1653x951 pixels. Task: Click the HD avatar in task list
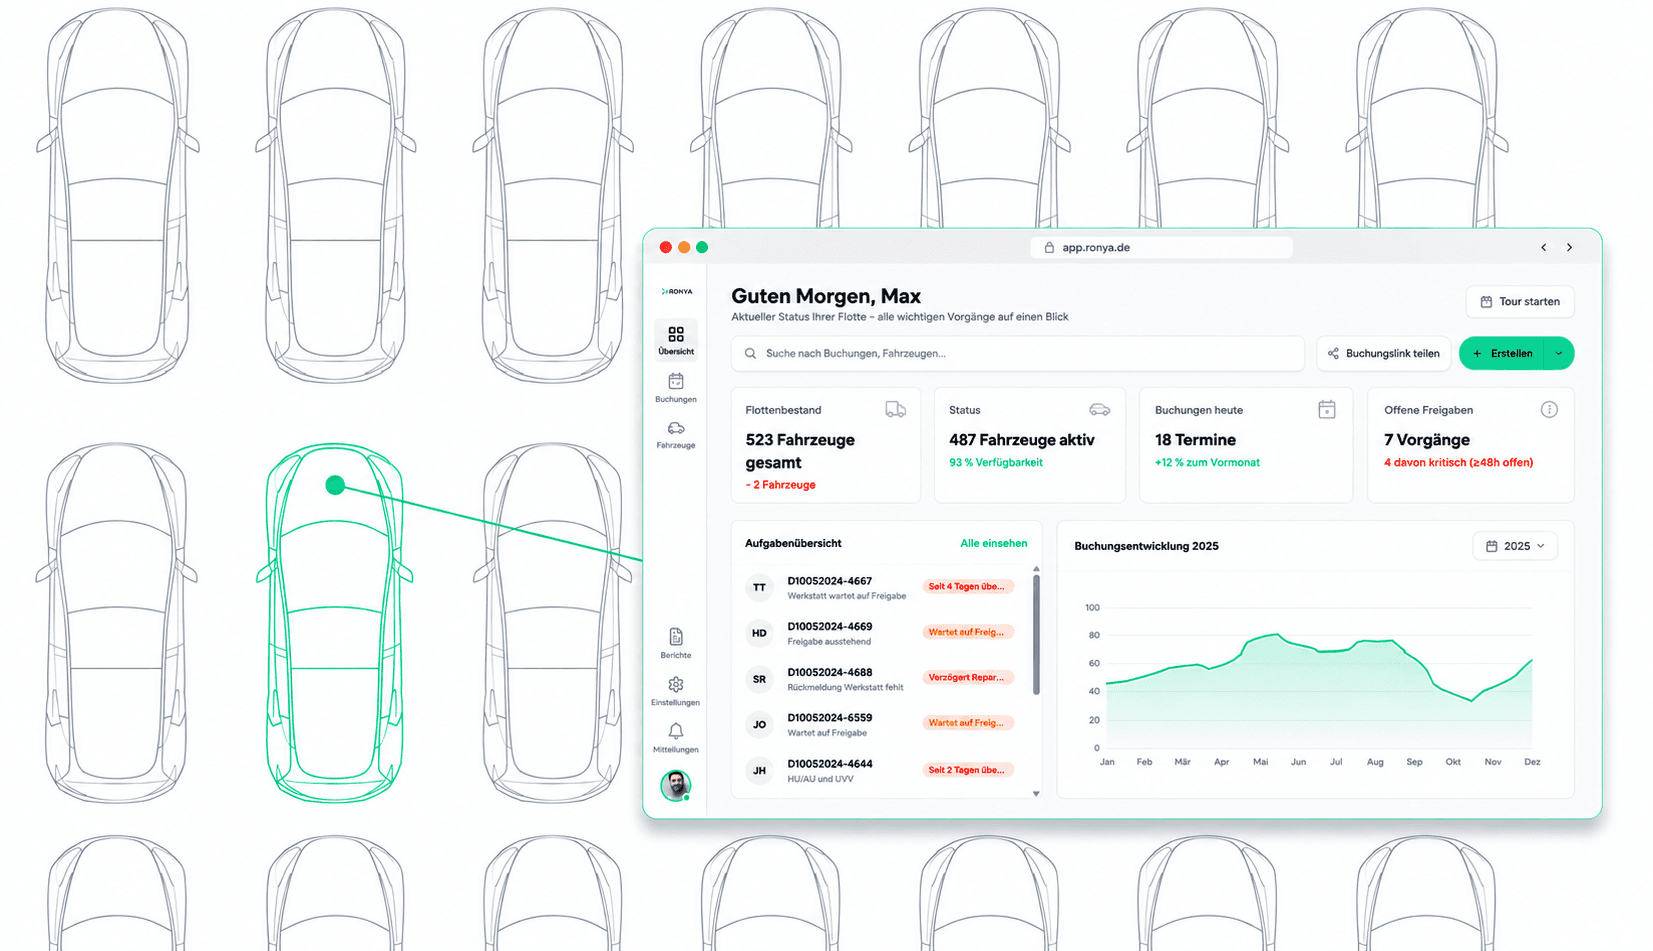760,633
